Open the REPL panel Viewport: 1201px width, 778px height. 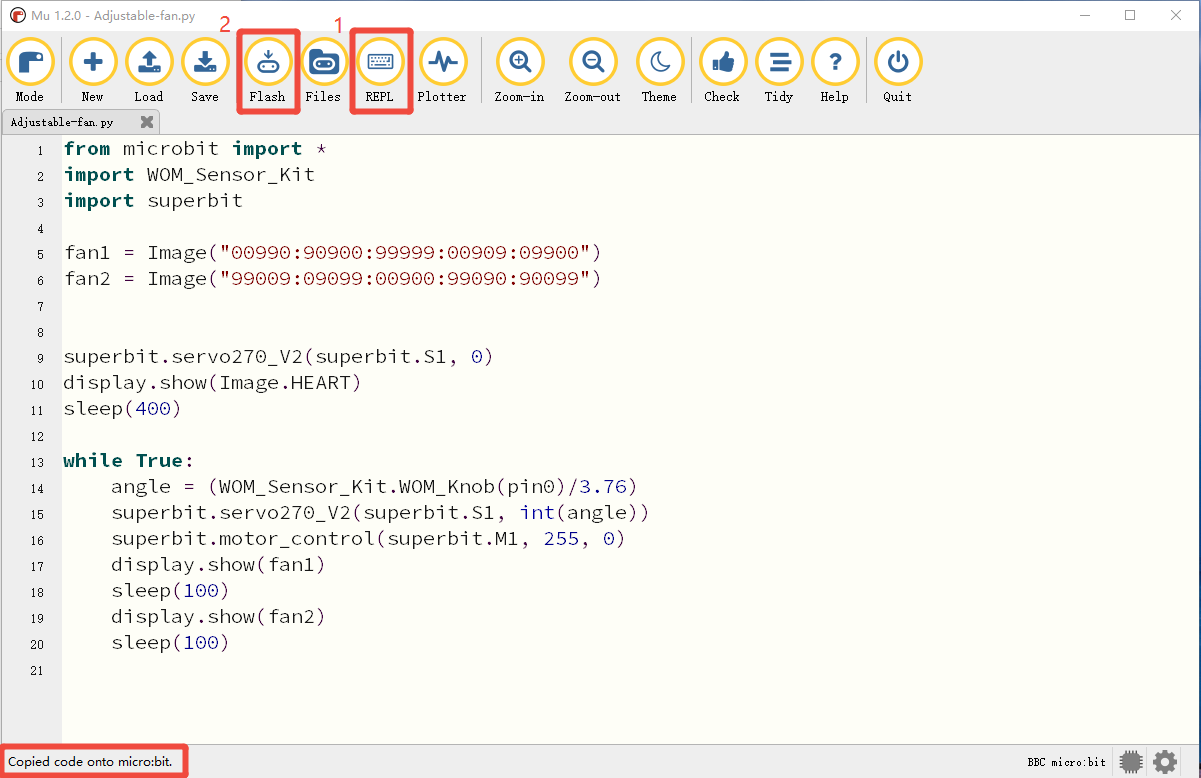[x=380, y=71]
